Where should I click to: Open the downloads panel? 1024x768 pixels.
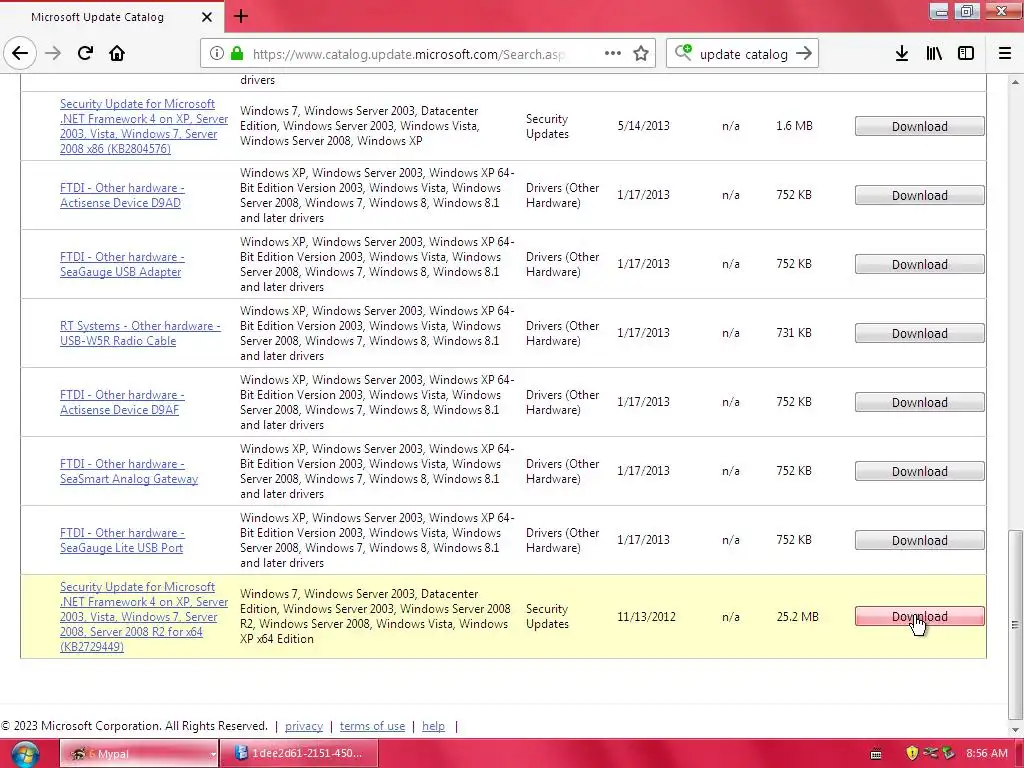point(902,53)
